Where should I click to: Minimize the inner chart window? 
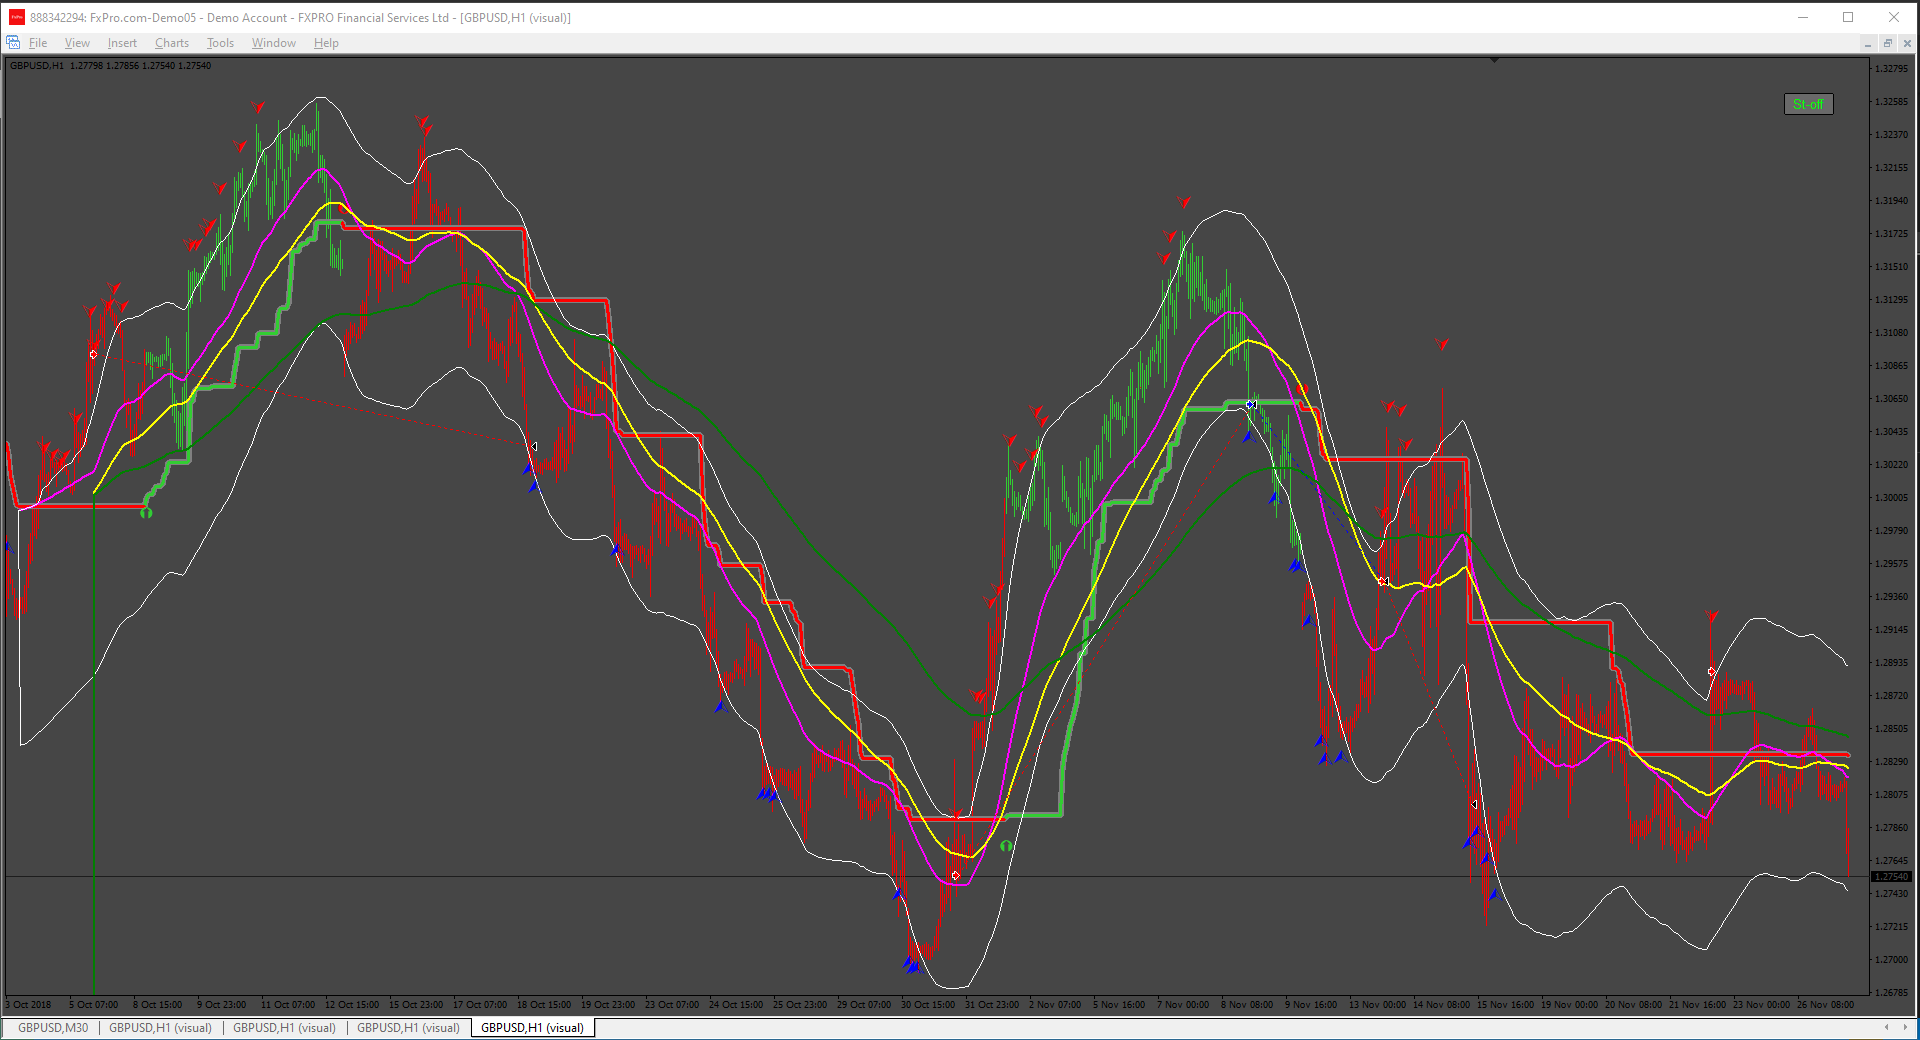point(1867,43)
